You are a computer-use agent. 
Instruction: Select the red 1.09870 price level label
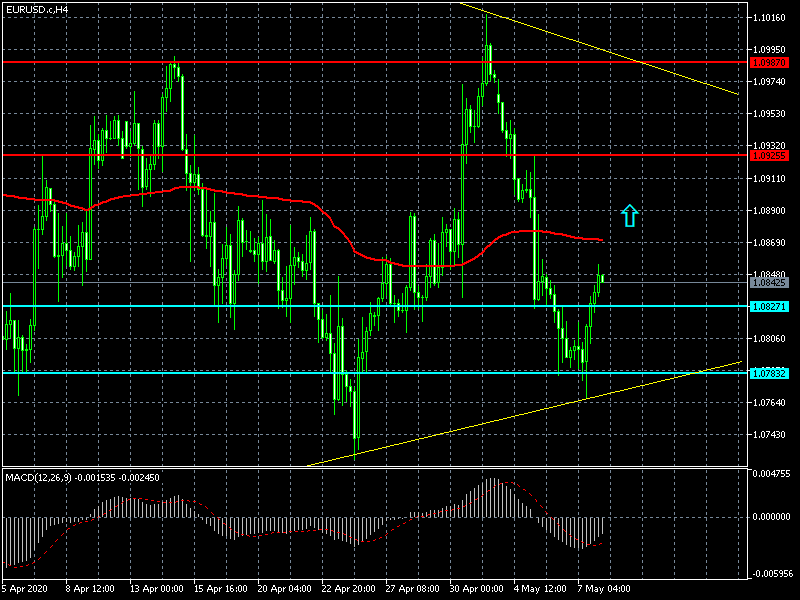tap(769, 62)
